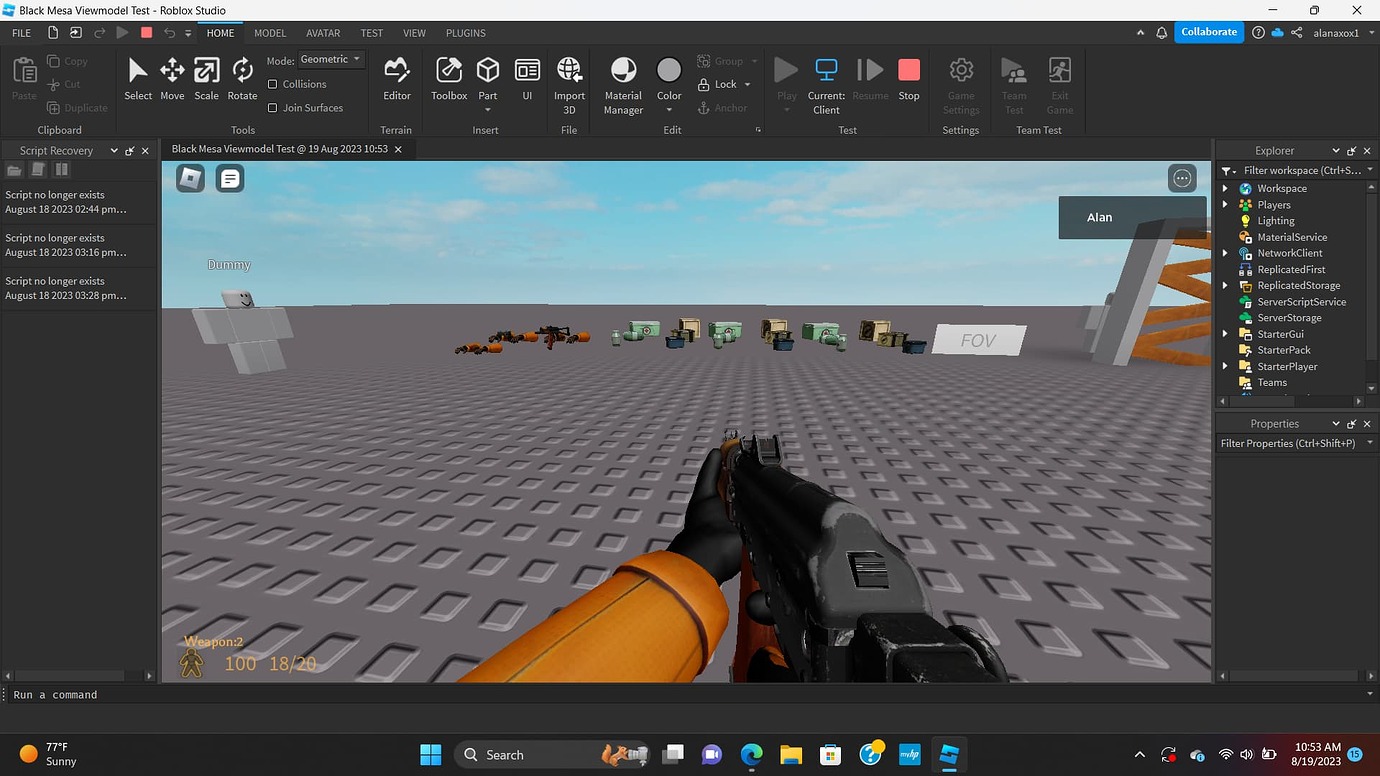Enable Join Surfaces
The height and width of the screenshot is (776, 1380).
[272, 107]
